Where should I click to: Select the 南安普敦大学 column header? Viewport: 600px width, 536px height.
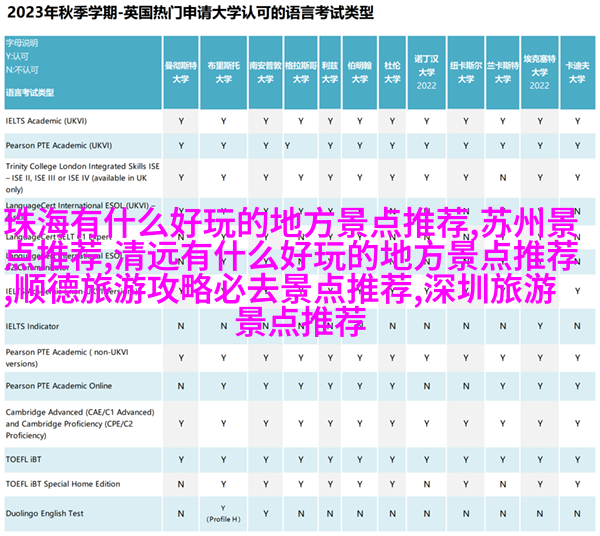point(266,72)
